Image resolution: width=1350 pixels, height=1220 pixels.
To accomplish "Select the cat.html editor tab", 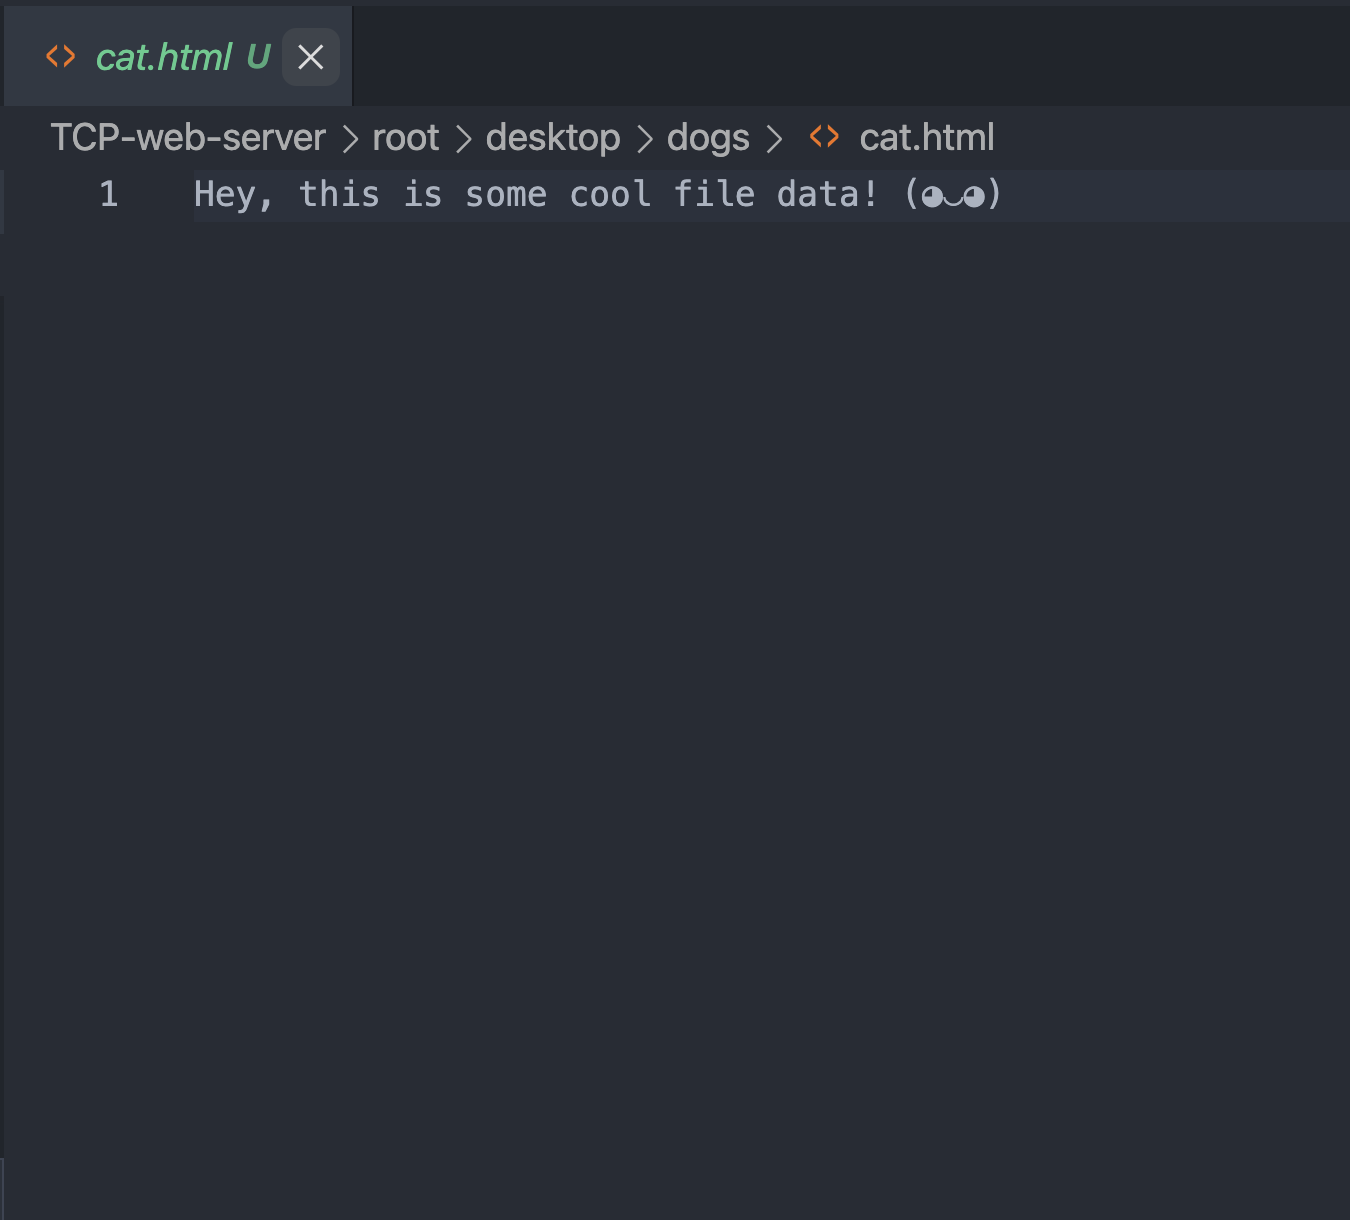I will pyautogui.click(x=178, y=57).
